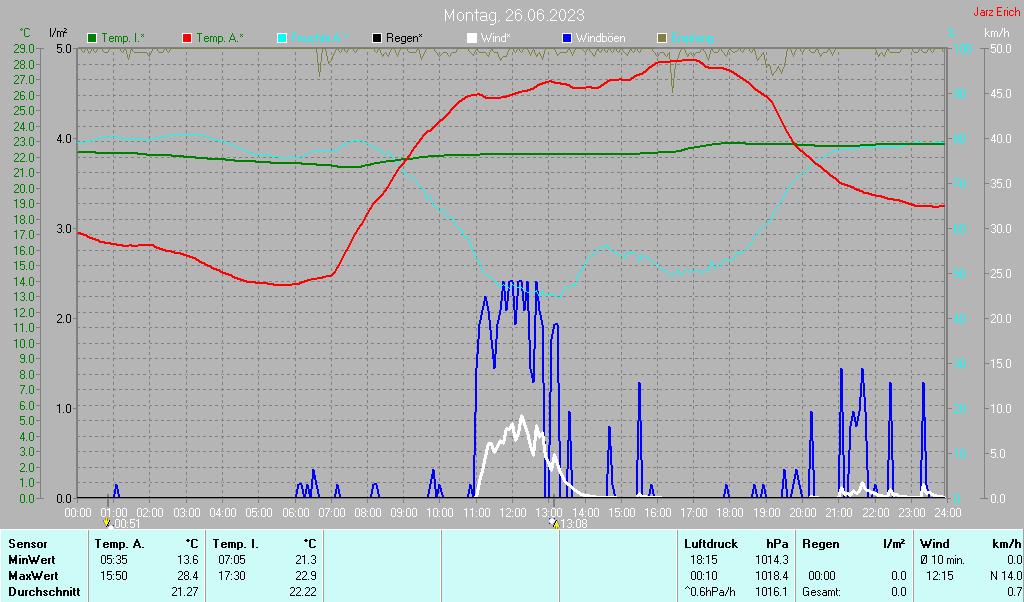Click the blue Windböen legend swatch
This screenshot has width=1024, height=602.
(x=566, y=39)
